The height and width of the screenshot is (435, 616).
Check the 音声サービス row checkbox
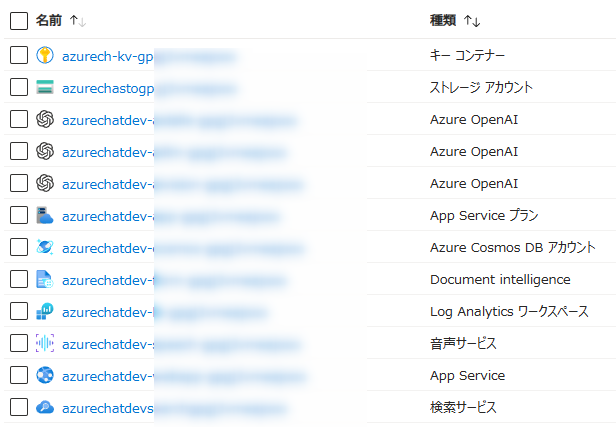click(x=19, y=343)
